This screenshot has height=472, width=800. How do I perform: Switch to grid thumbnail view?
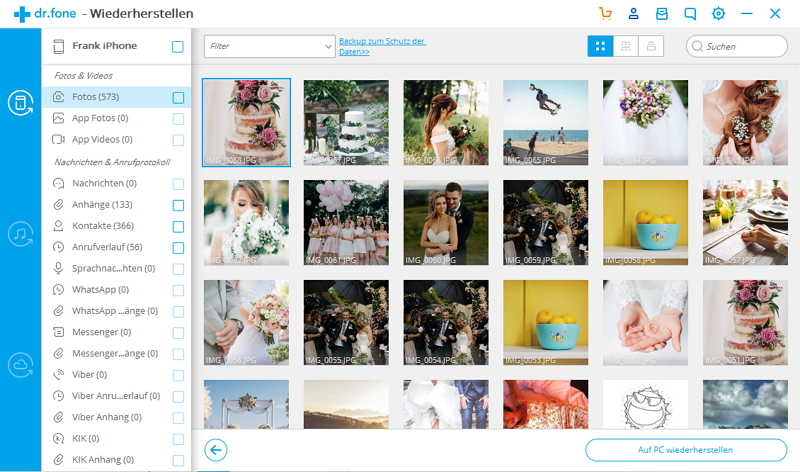601,46
